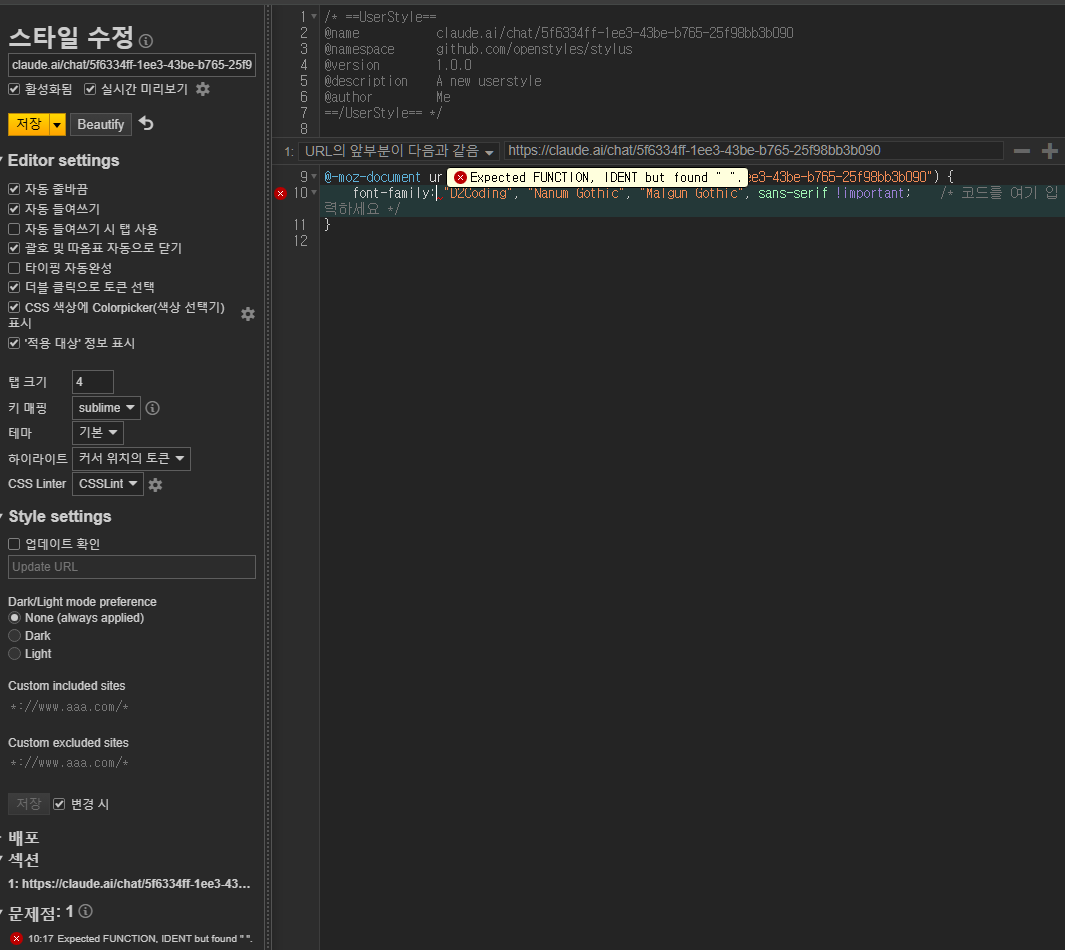Toggle 변경 시 checkbox

tap(60, 804)
